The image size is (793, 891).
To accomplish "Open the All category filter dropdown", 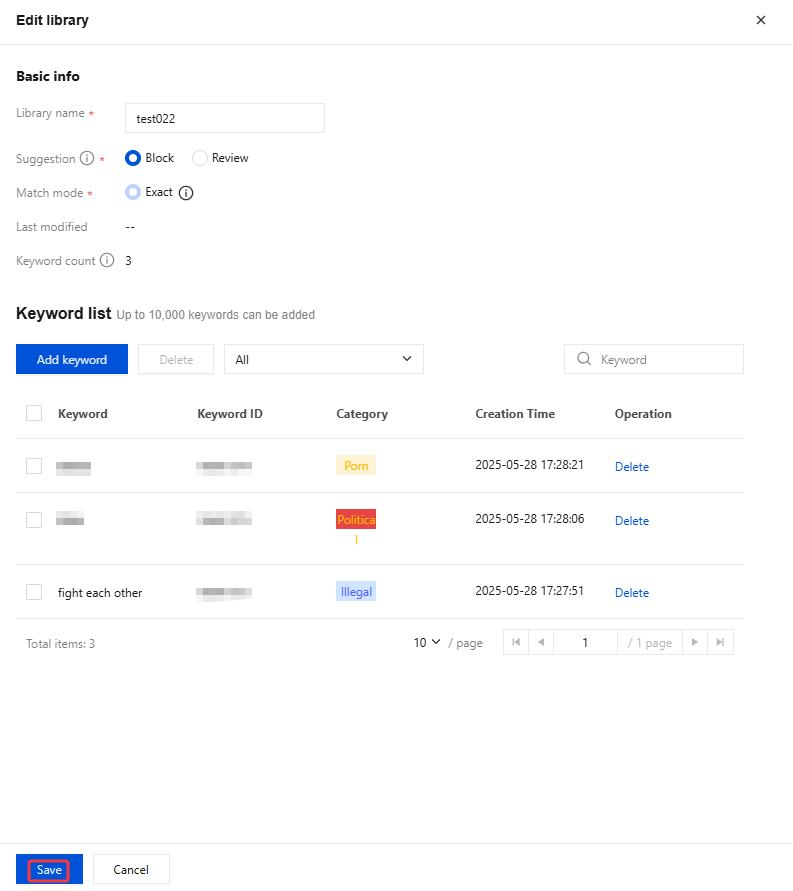I will (323, 359).
